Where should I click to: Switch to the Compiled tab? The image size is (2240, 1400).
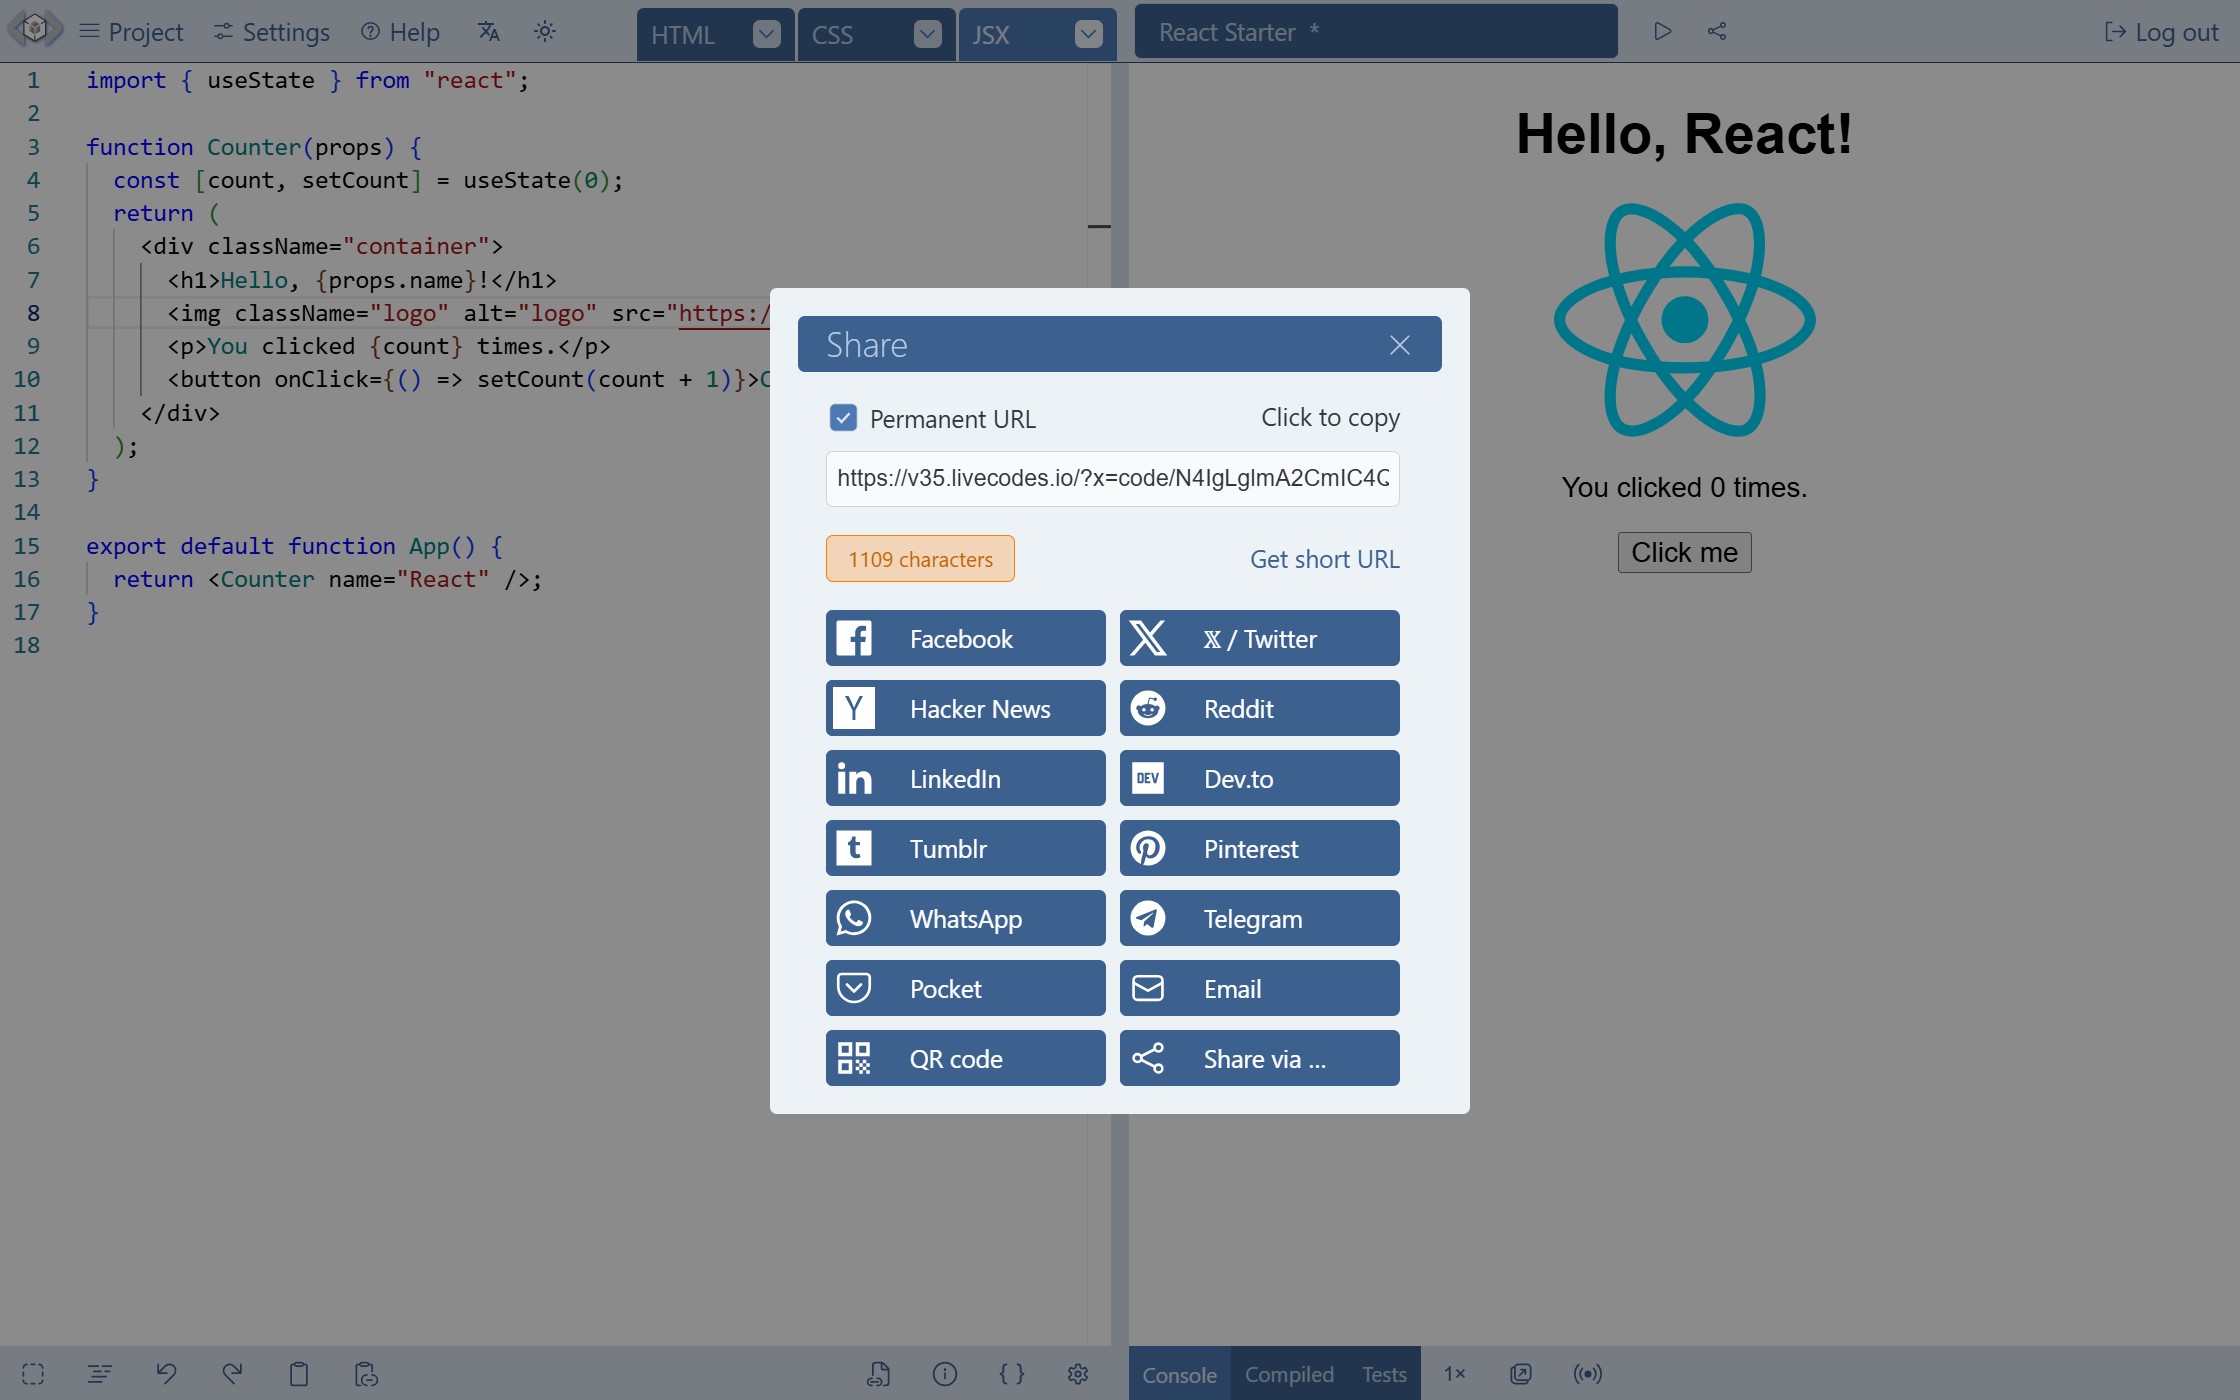[x=1288, y=1373]
